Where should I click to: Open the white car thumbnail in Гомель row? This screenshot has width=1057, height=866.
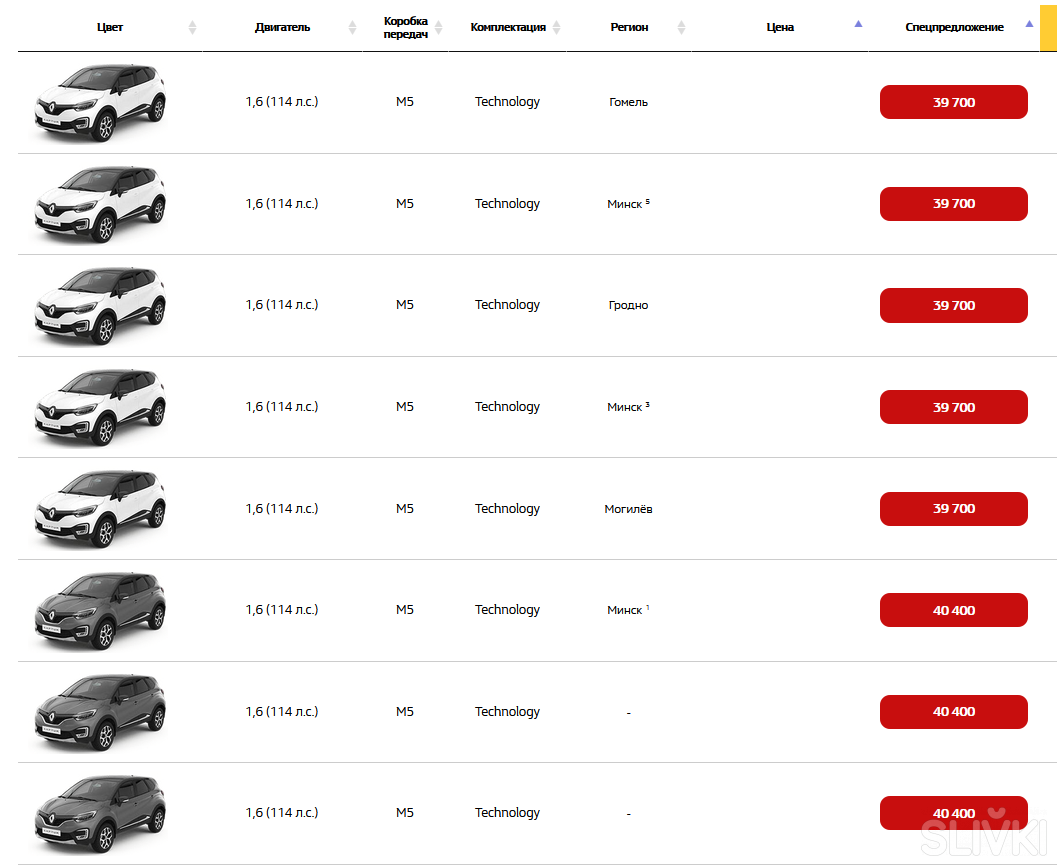100,102
